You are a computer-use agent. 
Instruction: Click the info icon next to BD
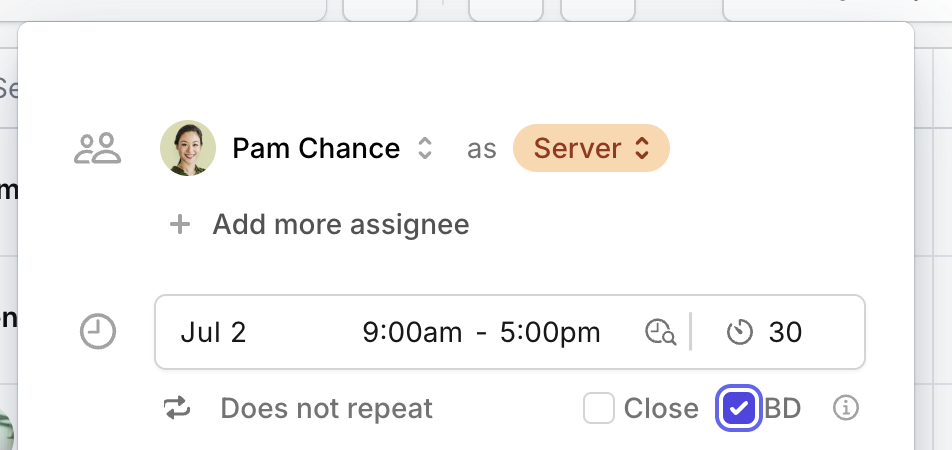click(x=846, y=408)
